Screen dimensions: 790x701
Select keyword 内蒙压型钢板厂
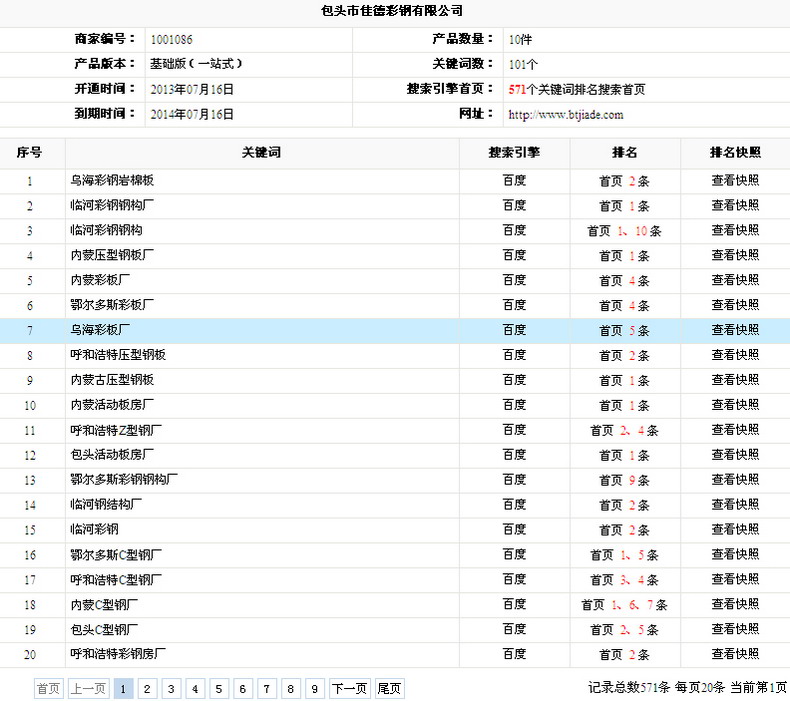(112, 255)
